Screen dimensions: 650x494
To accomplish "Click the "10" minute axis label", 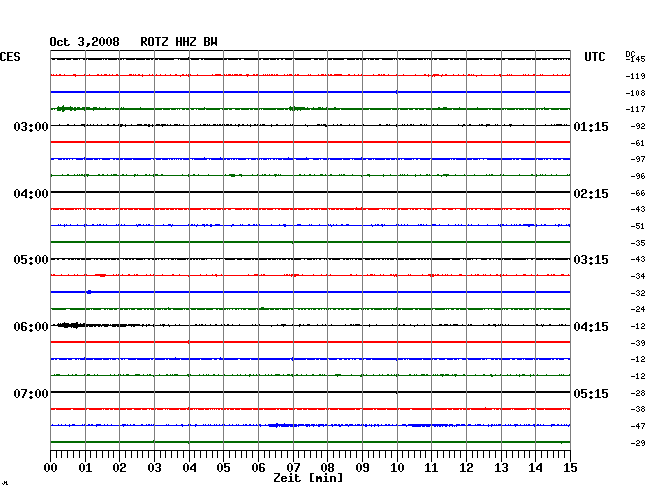I will pos(397,468).
